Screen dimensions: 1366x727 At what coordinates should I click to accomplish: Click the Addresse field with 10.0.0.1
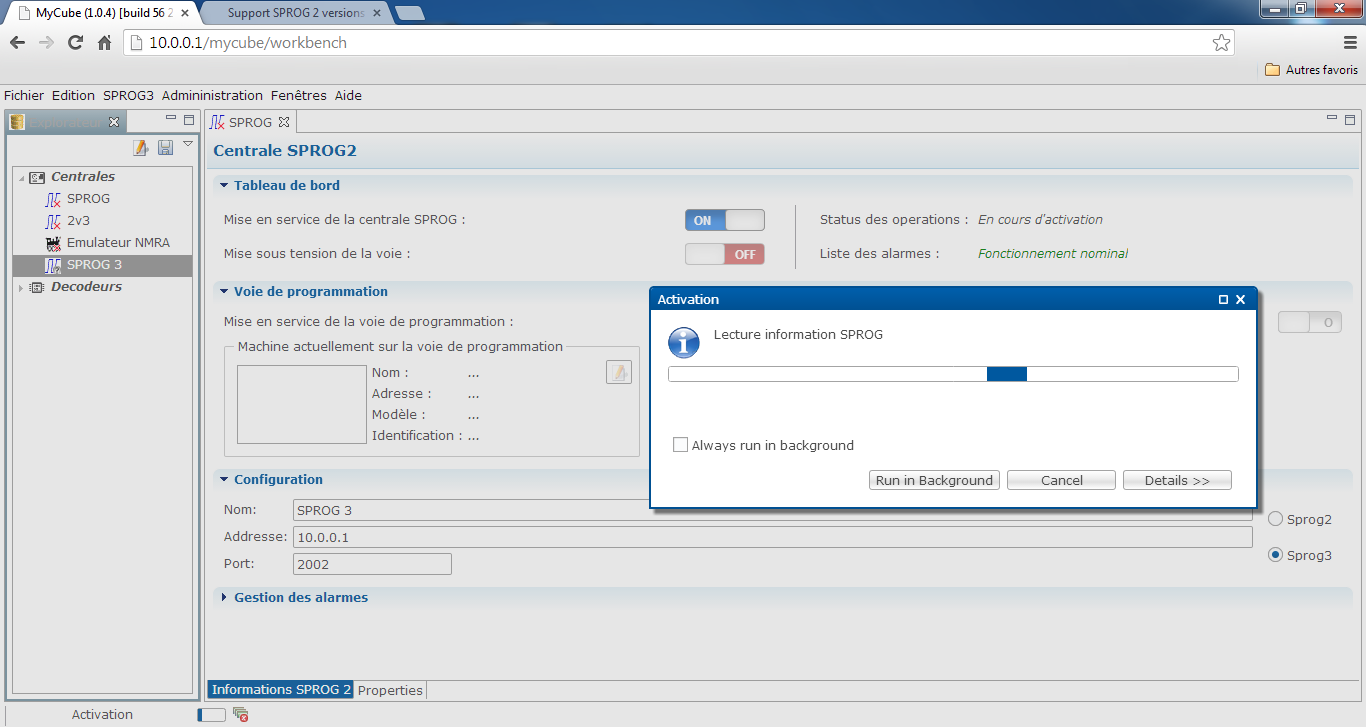coord(772,537)
